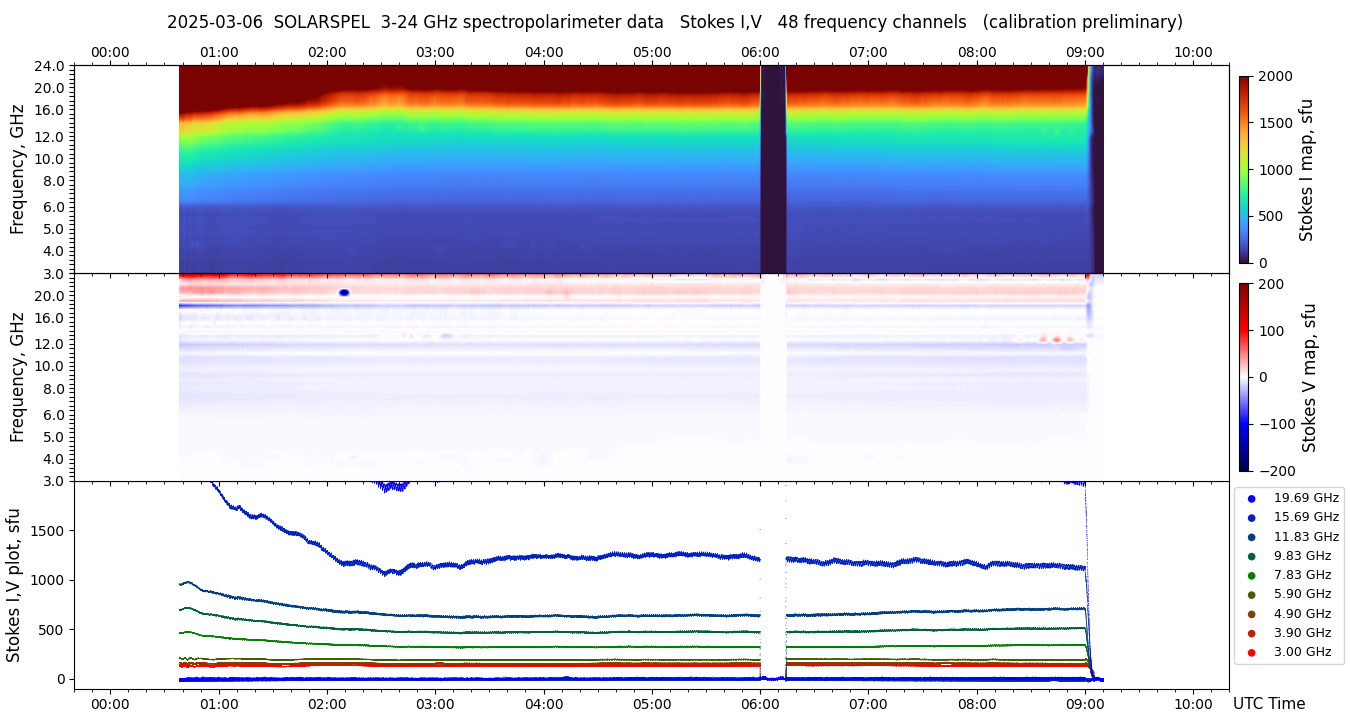Click the 06:00 tick on the bottom axis
Screen dimensions: 1350x725
760,704
